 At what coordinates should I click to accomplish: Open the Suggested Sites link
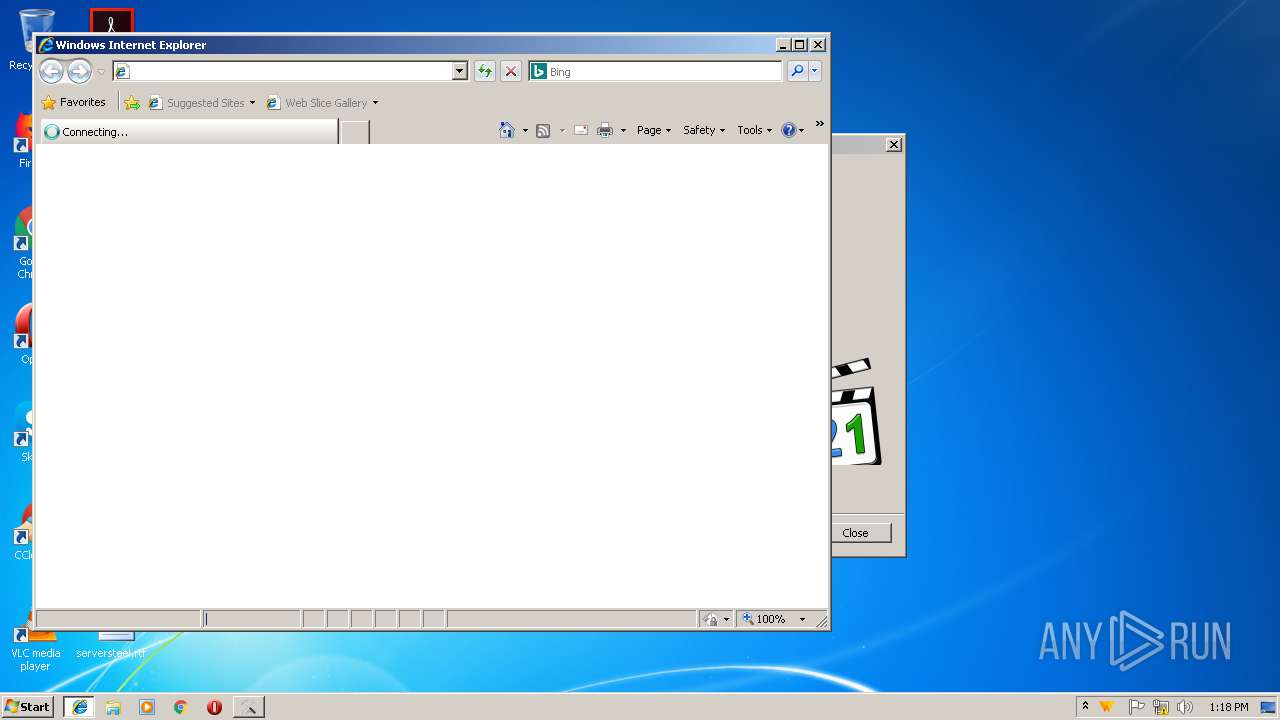click(201, 102)
